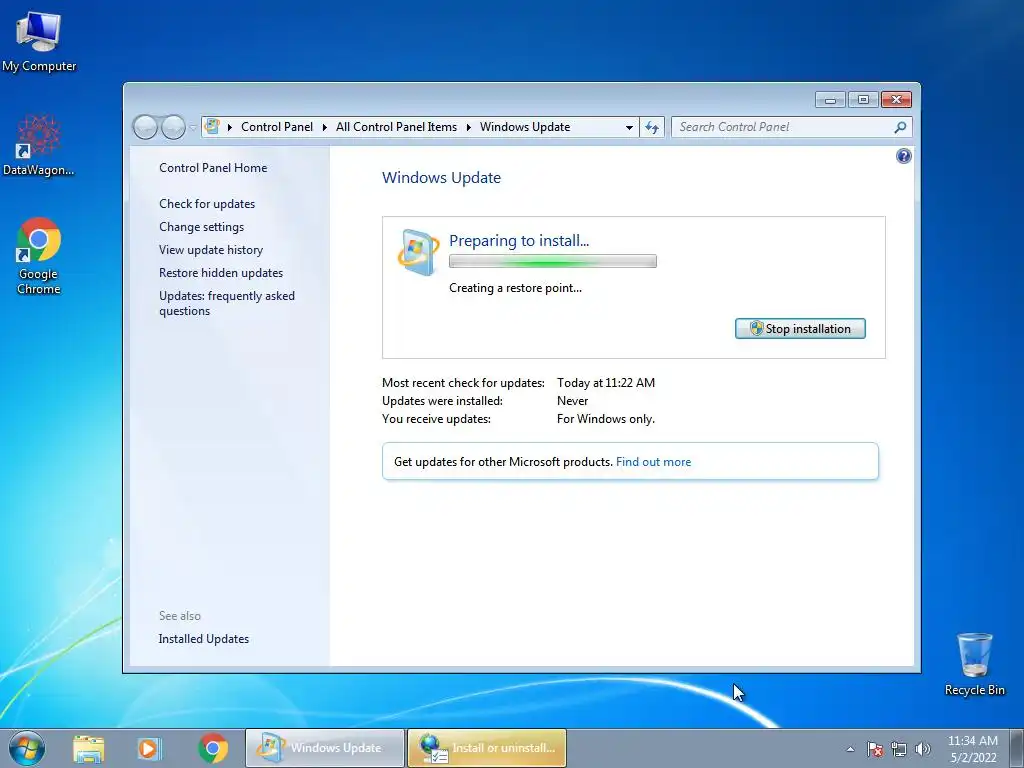
Task: Open Control Panel Home link
Action: tap(213, 168)
